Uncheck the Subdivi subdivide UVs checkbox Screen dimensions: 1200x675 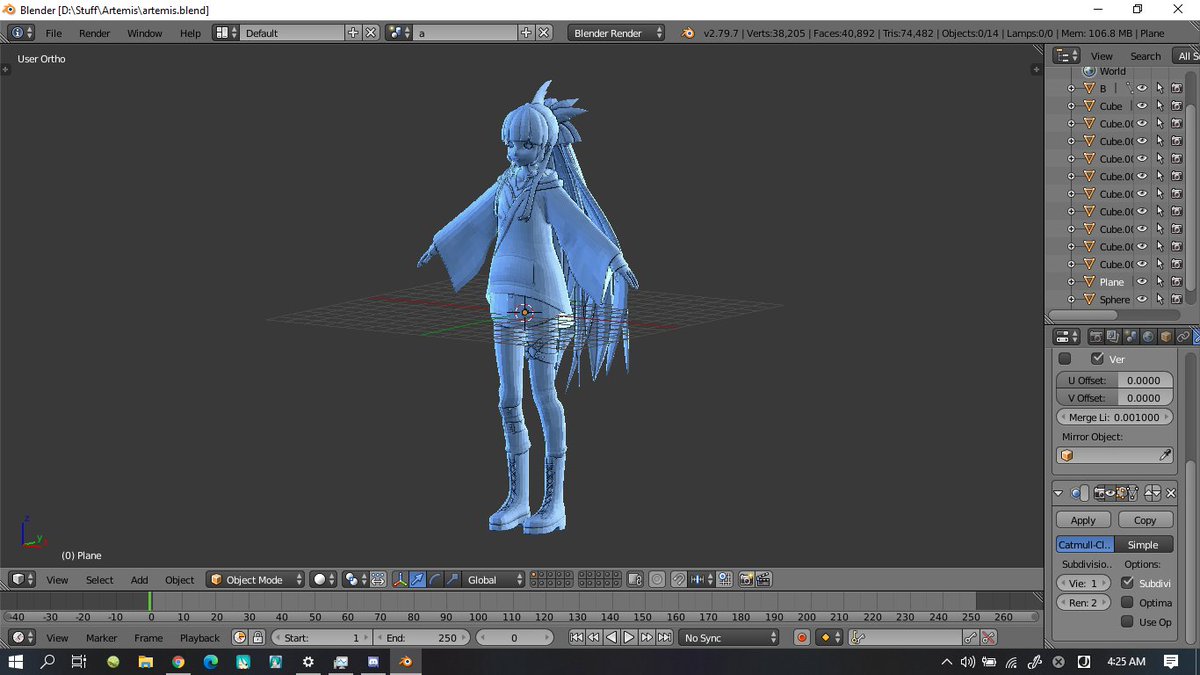click(x=1127, y=582)
